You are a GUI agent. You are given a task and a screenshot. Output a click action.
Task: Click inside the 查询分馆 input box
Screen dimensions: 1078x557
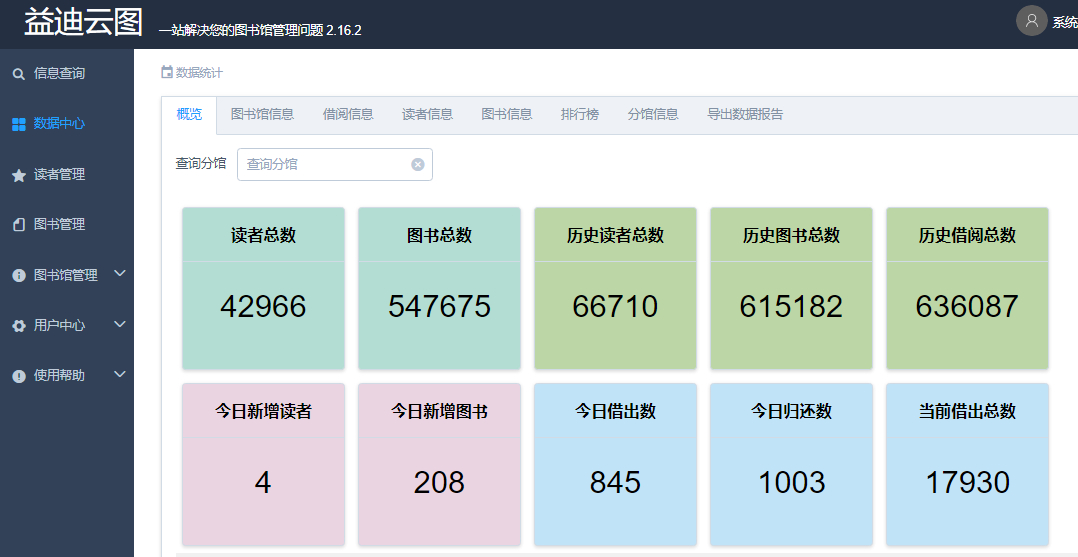click(x=322, y=164)
